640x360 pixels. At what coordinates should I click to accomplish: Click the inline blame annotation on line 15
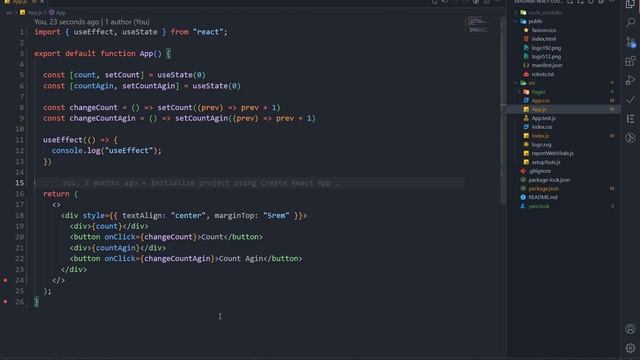201,183
